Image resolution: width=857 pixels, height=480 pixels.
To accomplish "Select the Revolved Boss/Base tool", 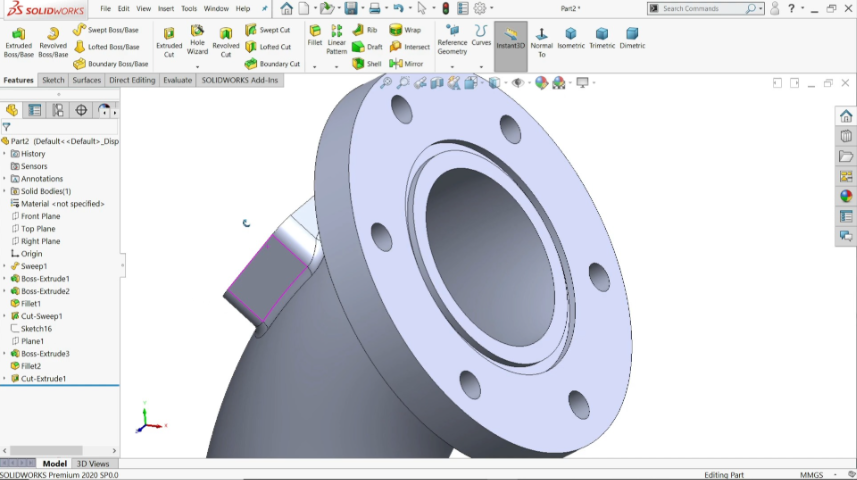I will point(53,42).
